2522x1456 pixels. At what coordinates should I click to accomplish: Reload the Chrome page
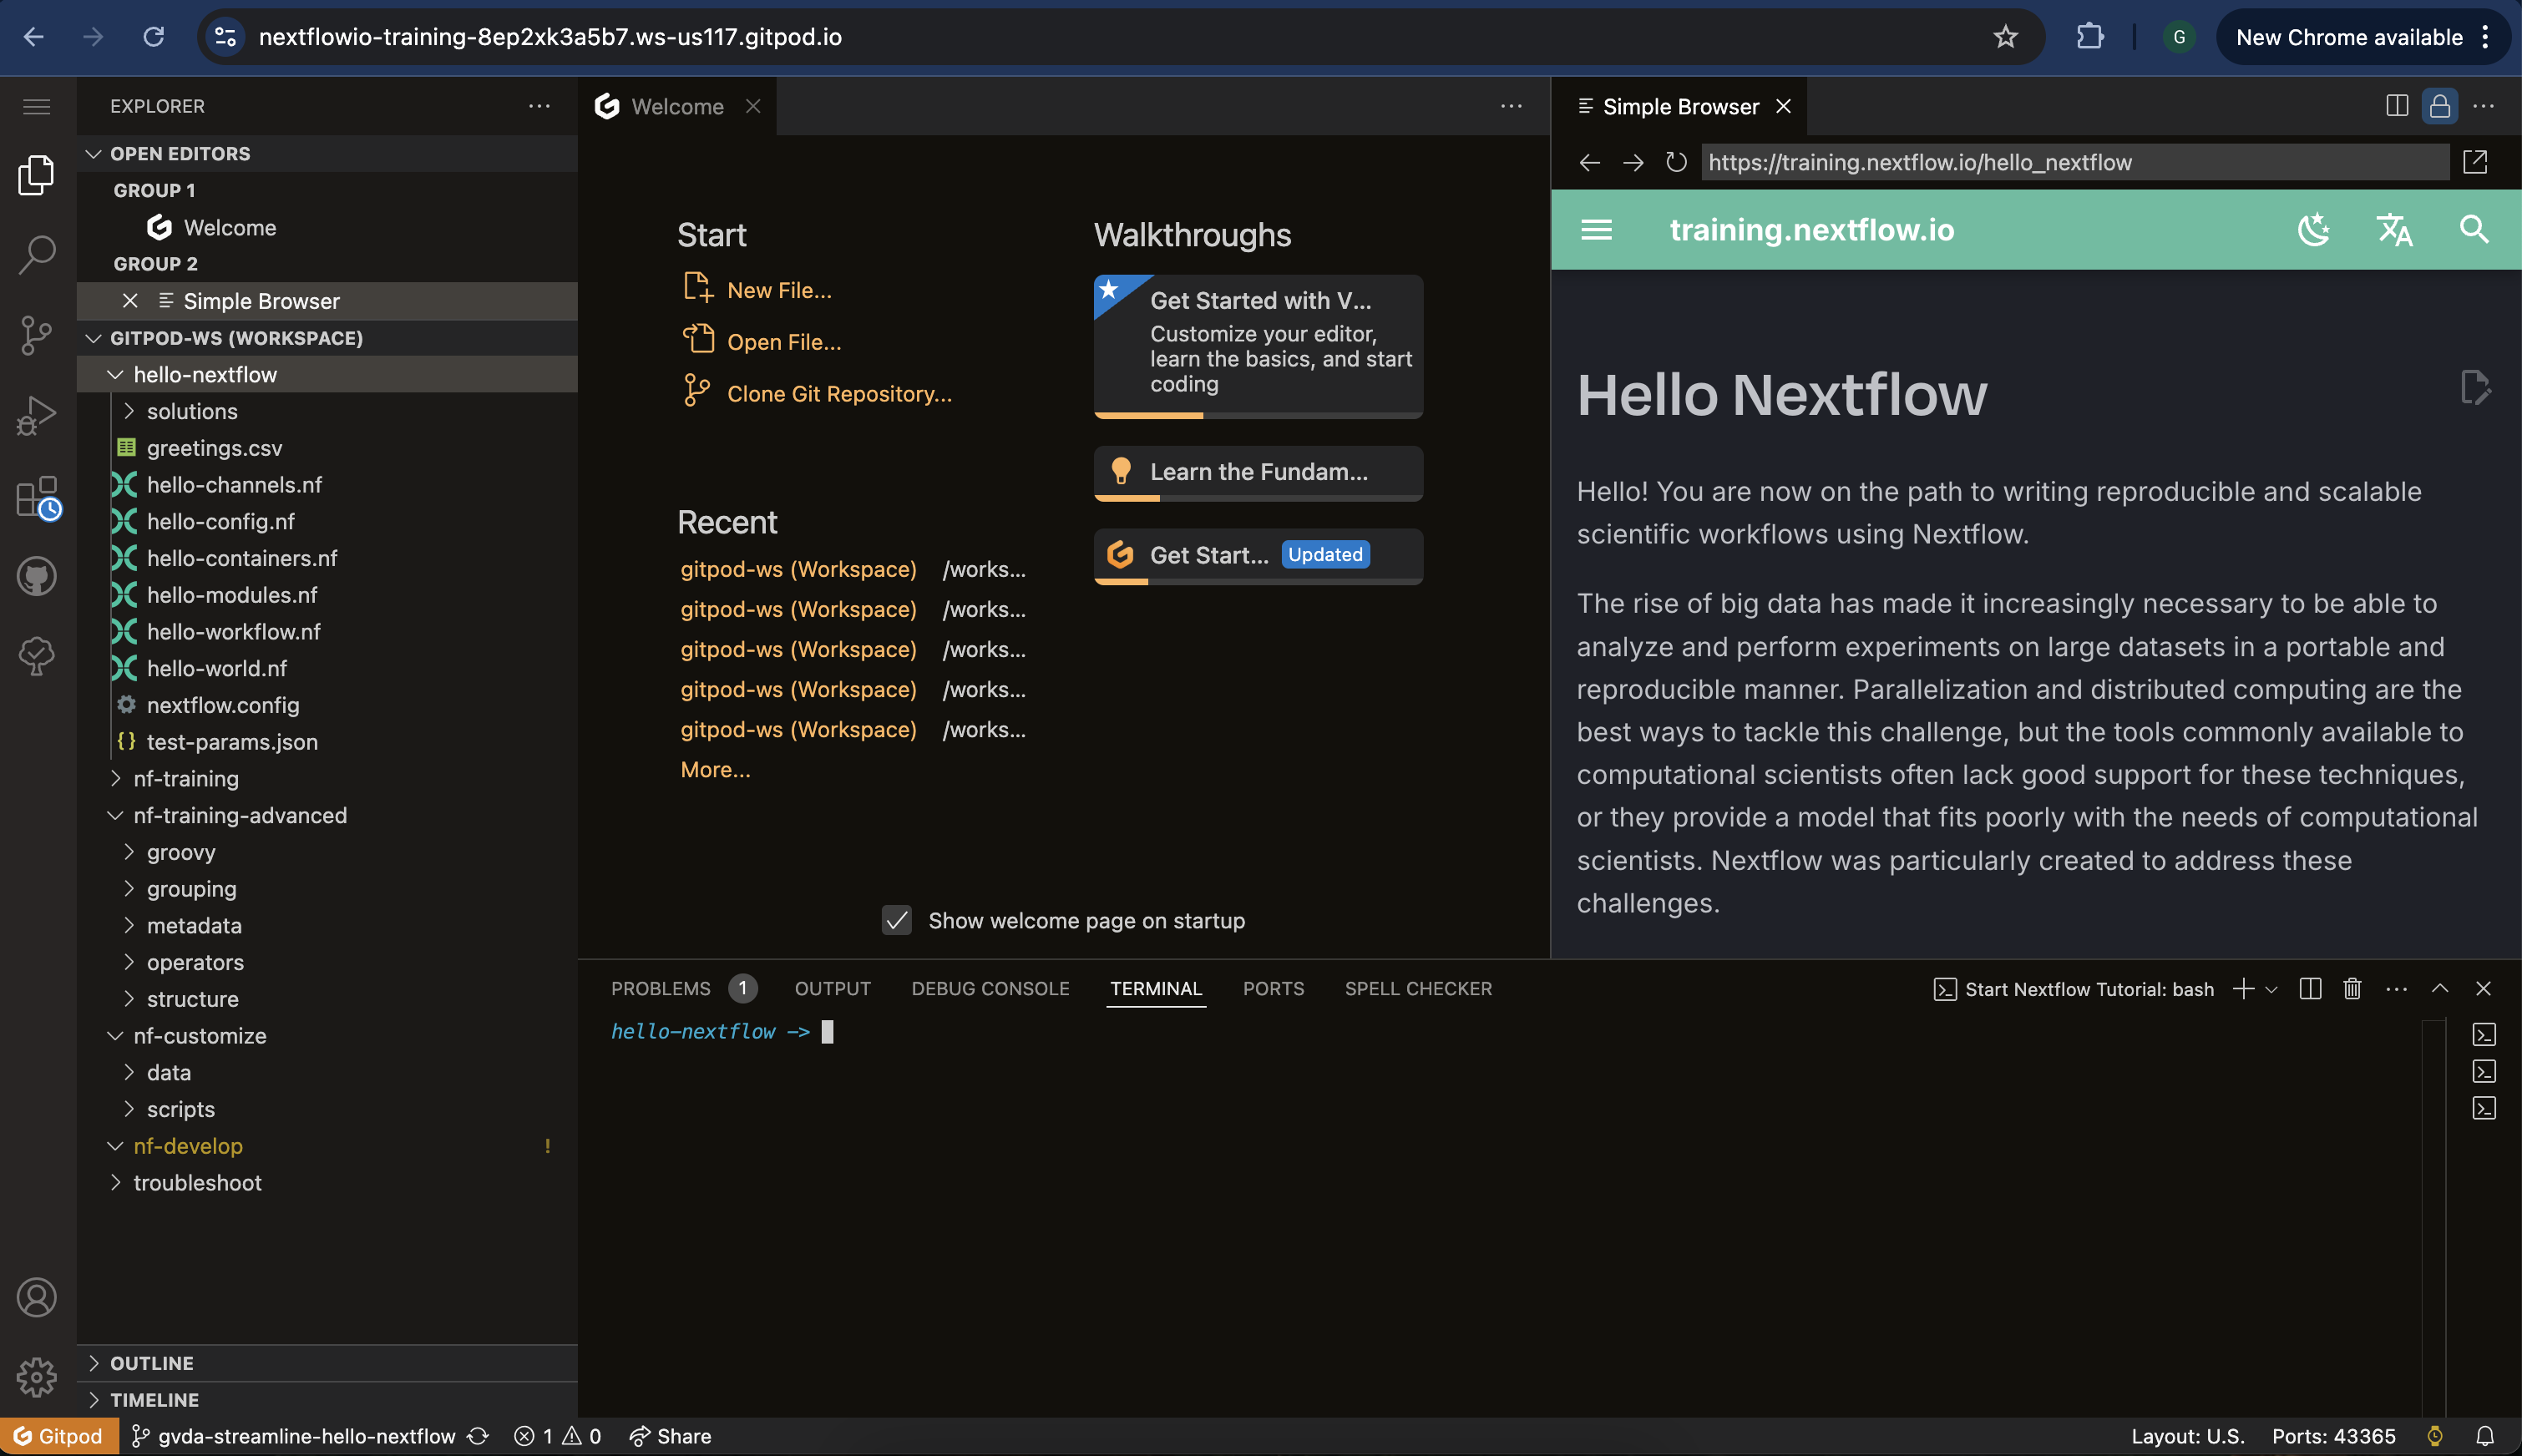click(153, 37)
